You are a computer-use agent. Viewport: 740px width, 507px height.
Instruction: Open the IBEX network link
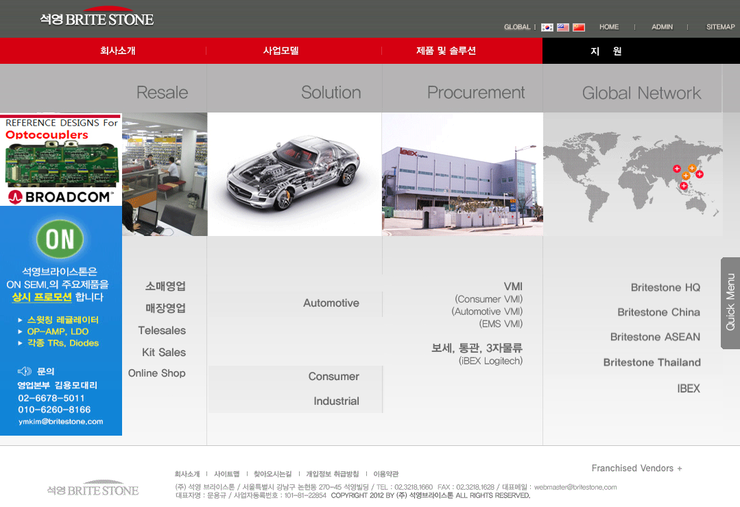(x=689, y=389)
